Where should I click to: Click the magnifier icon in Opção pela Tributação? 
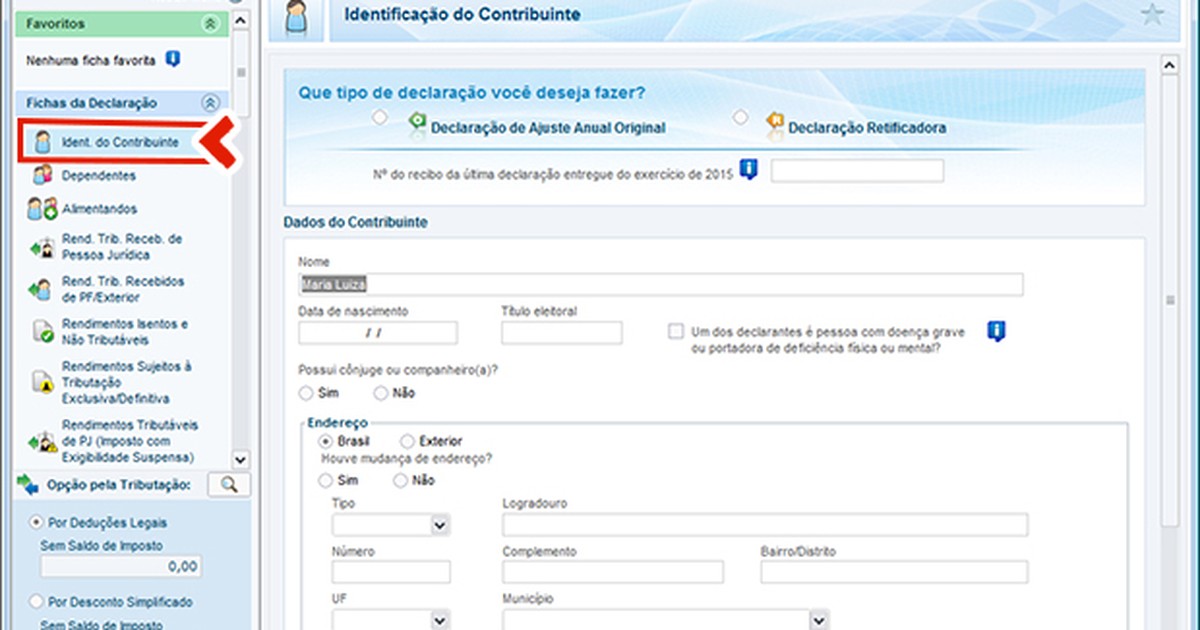(x=228, y=484)
